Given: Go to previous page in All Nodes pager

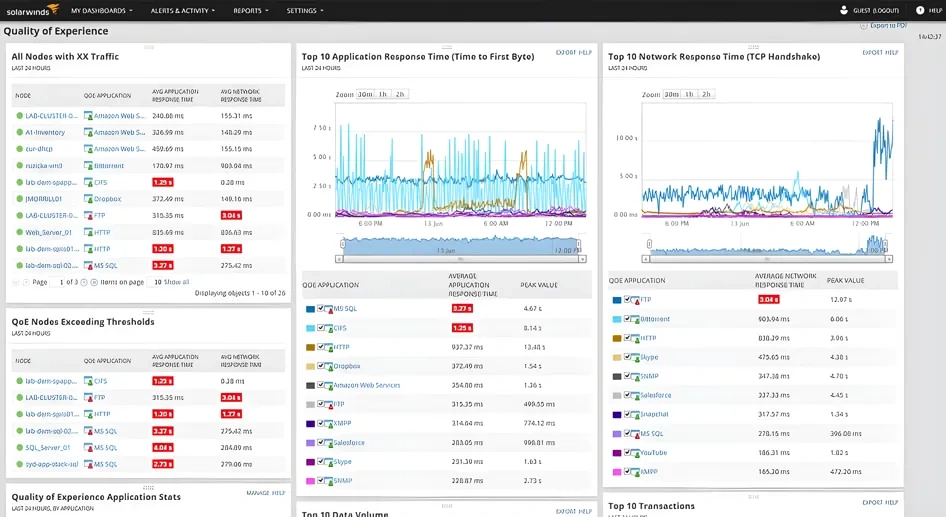Looking at the screenshot, I should point(26,282).
